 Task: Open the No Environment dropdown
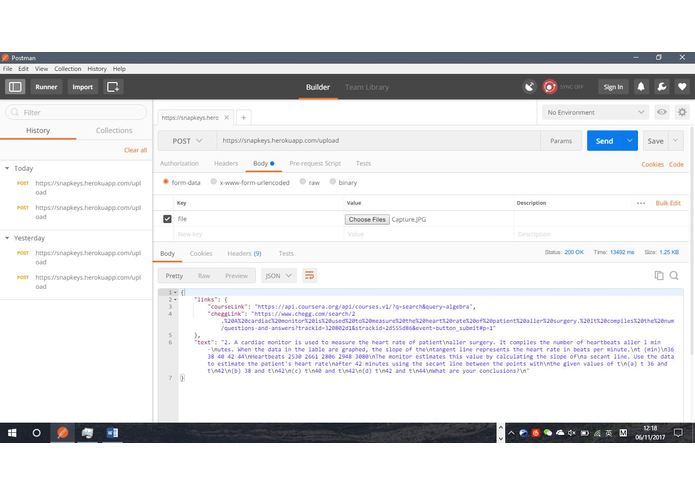tap(595, 113)
